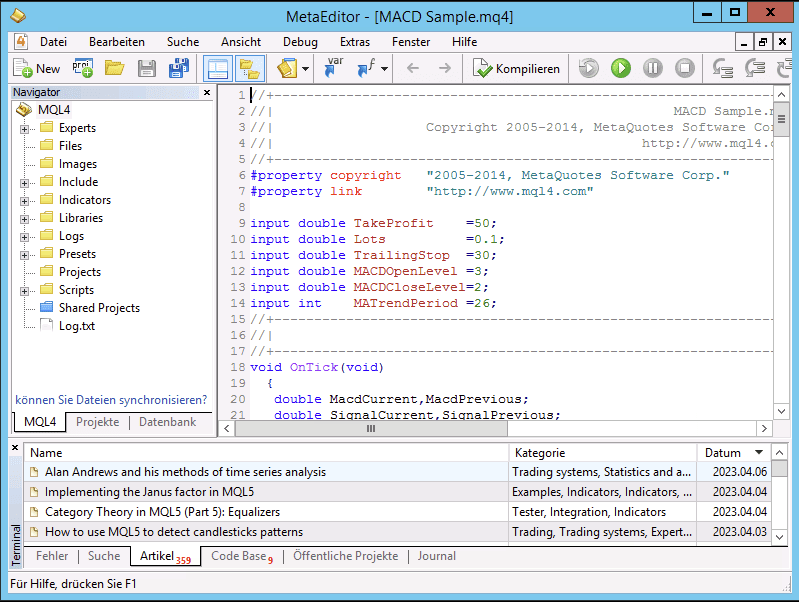Open the Debug menu
Screen dimensions: 799x602
pos(300,42)
